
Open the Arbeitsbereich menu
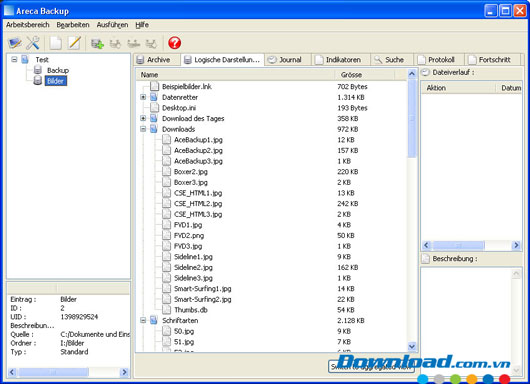(28, 25)
